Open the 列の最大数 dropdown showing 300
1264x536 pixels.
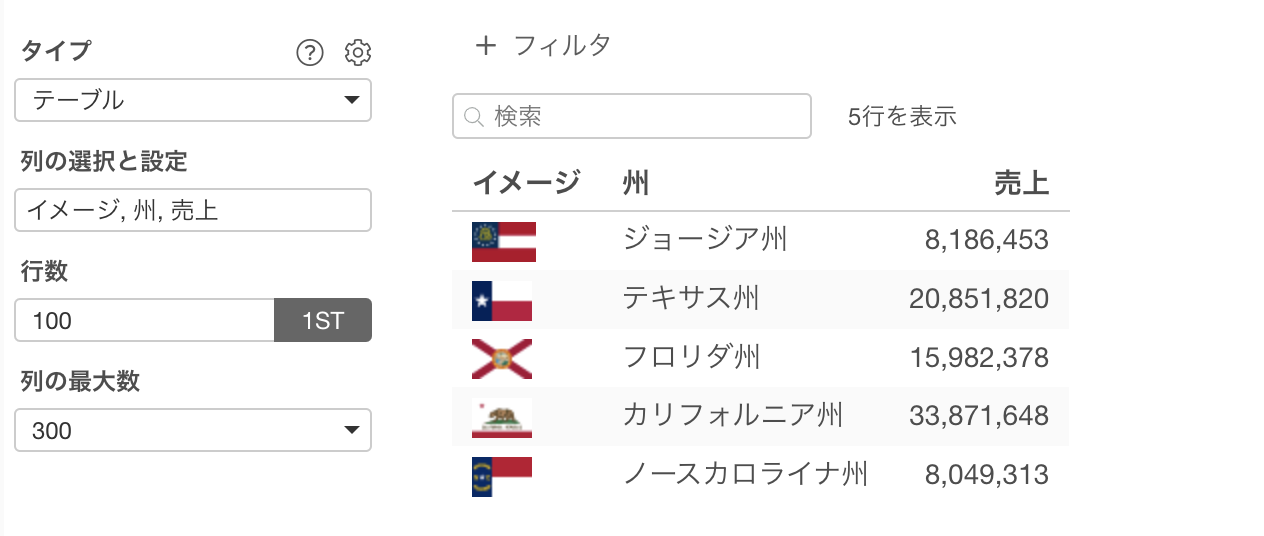click(x=193, y=430)
